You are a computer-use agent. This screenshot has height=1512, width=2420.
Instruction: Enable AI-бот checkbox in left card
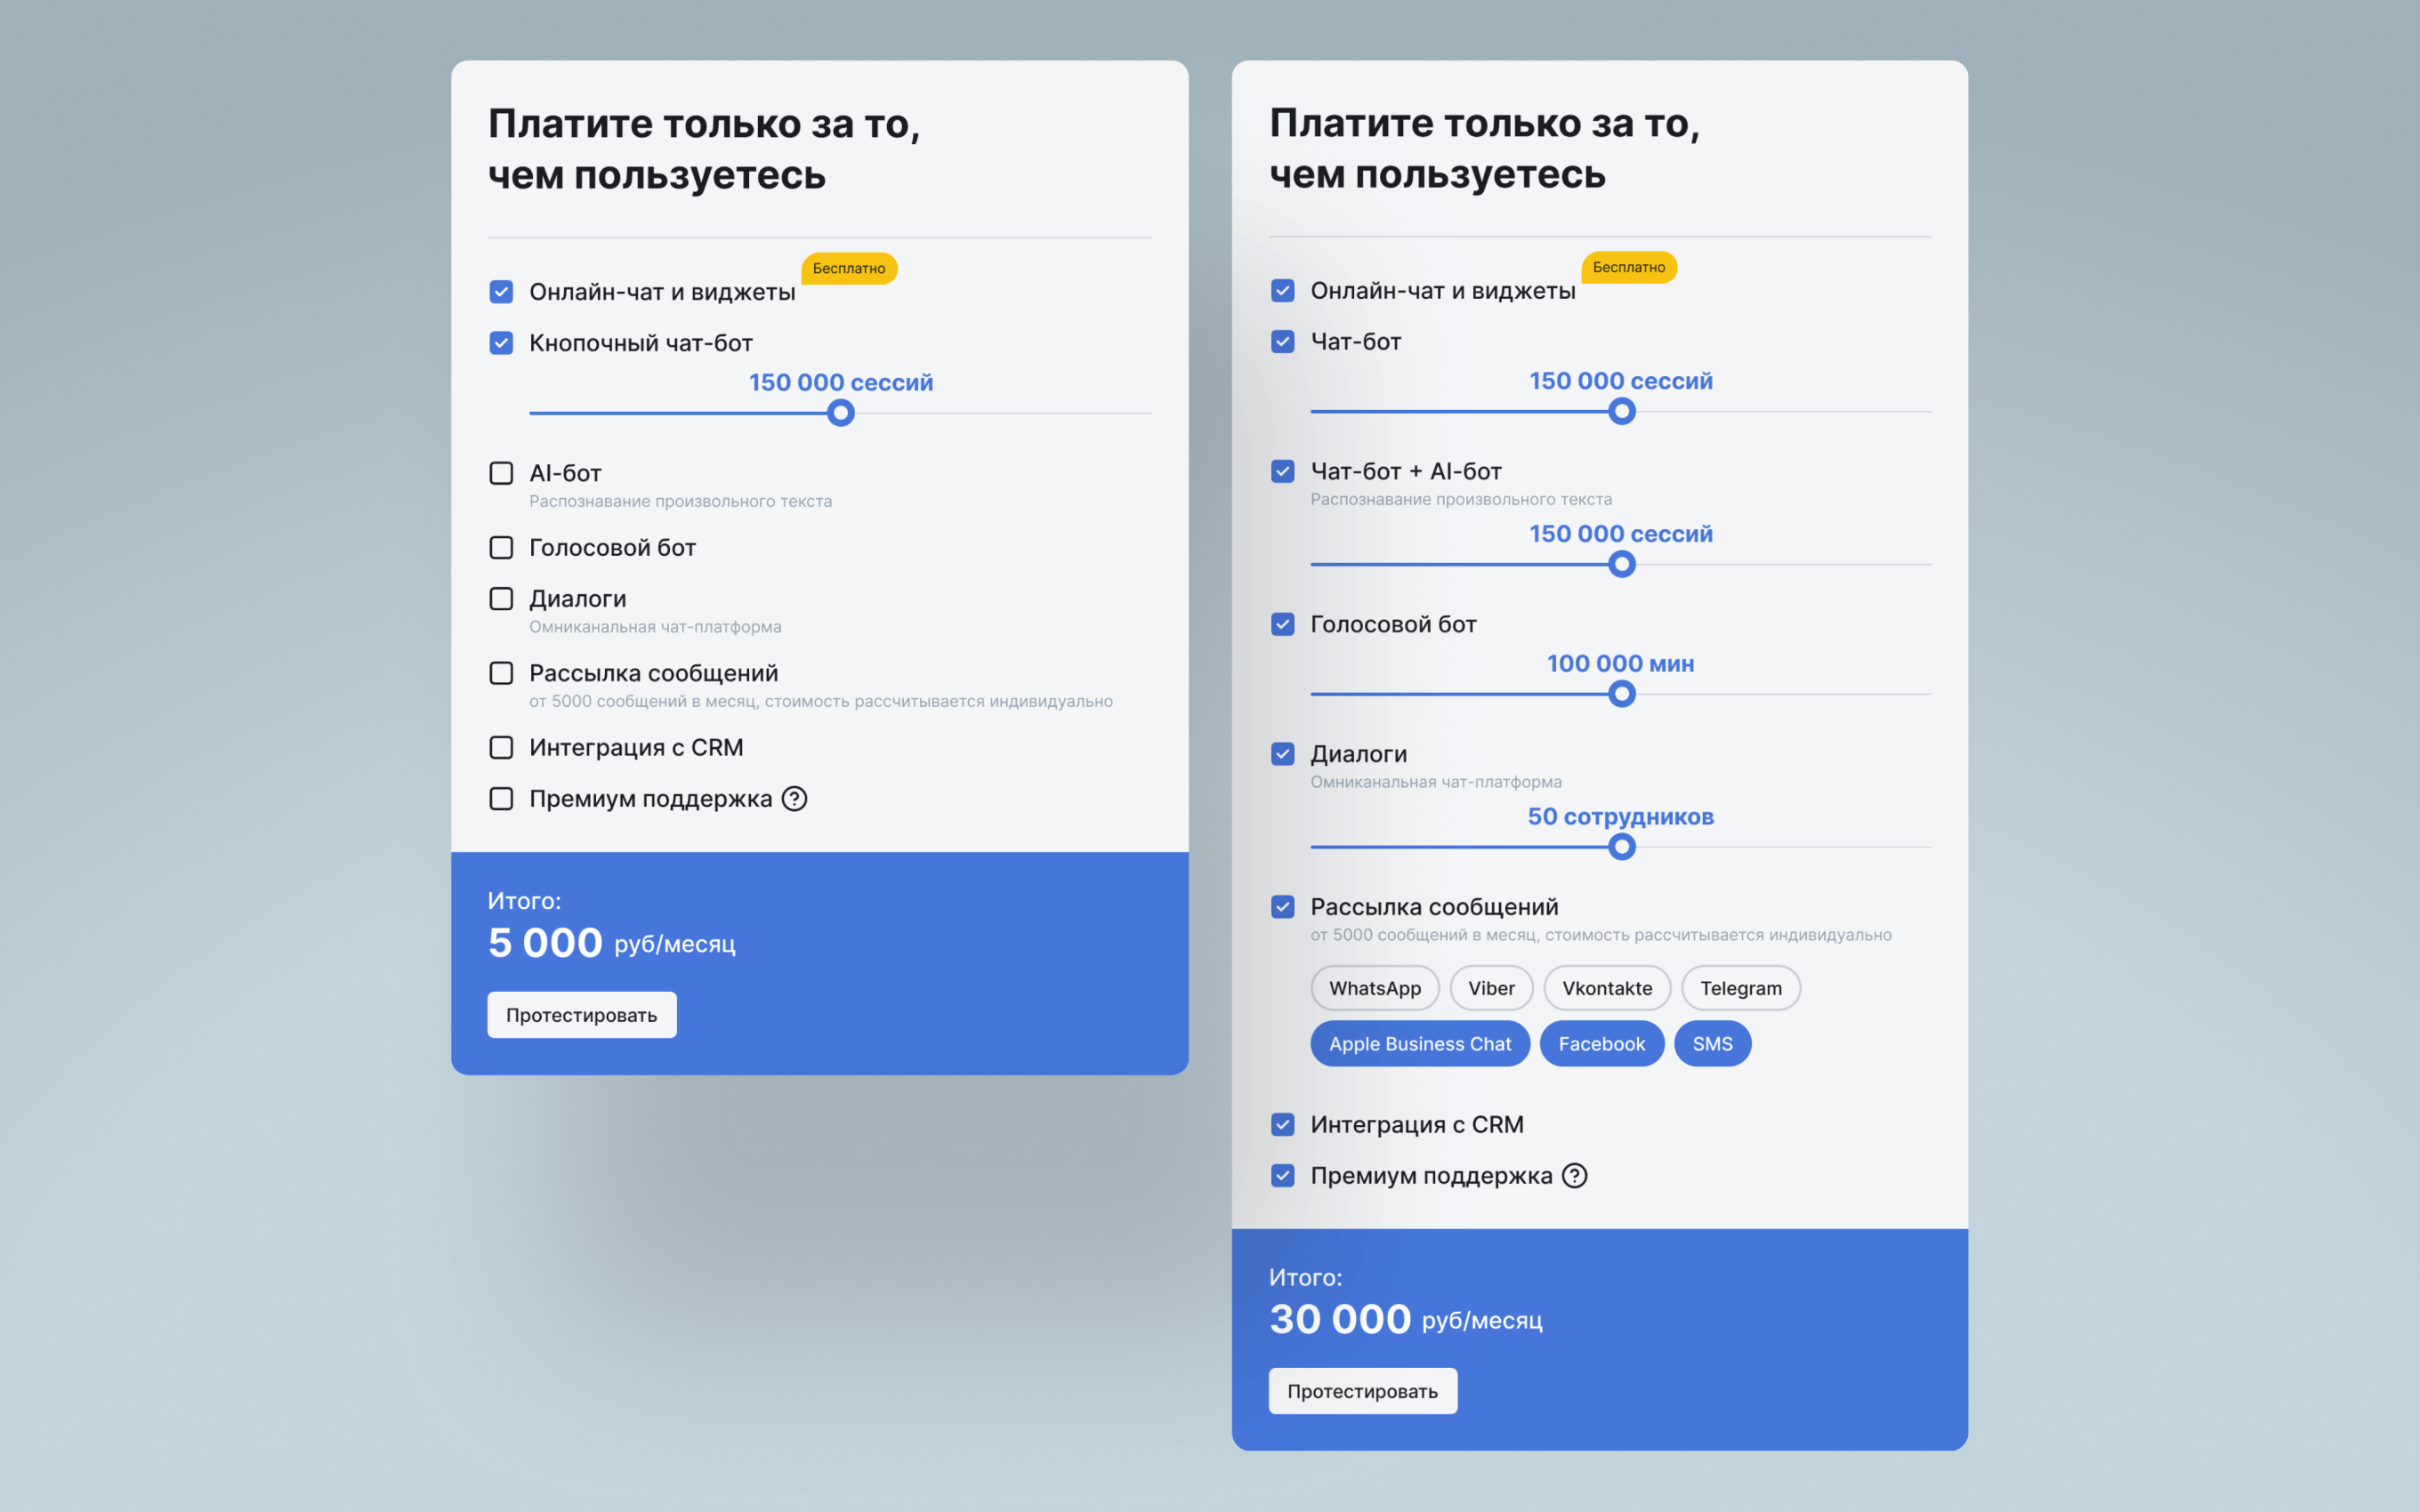(x=501, y=473)
